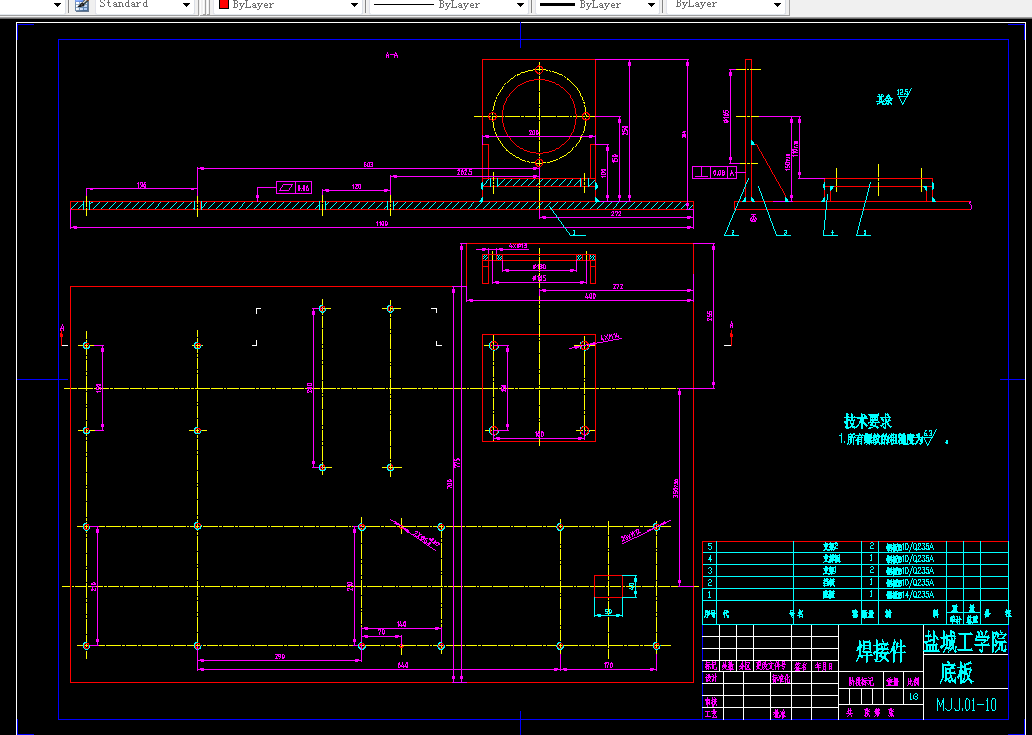This screenshot has width=1032, height=735.
Task: Select the '阶段标记' title block cell
Action: 860,682
